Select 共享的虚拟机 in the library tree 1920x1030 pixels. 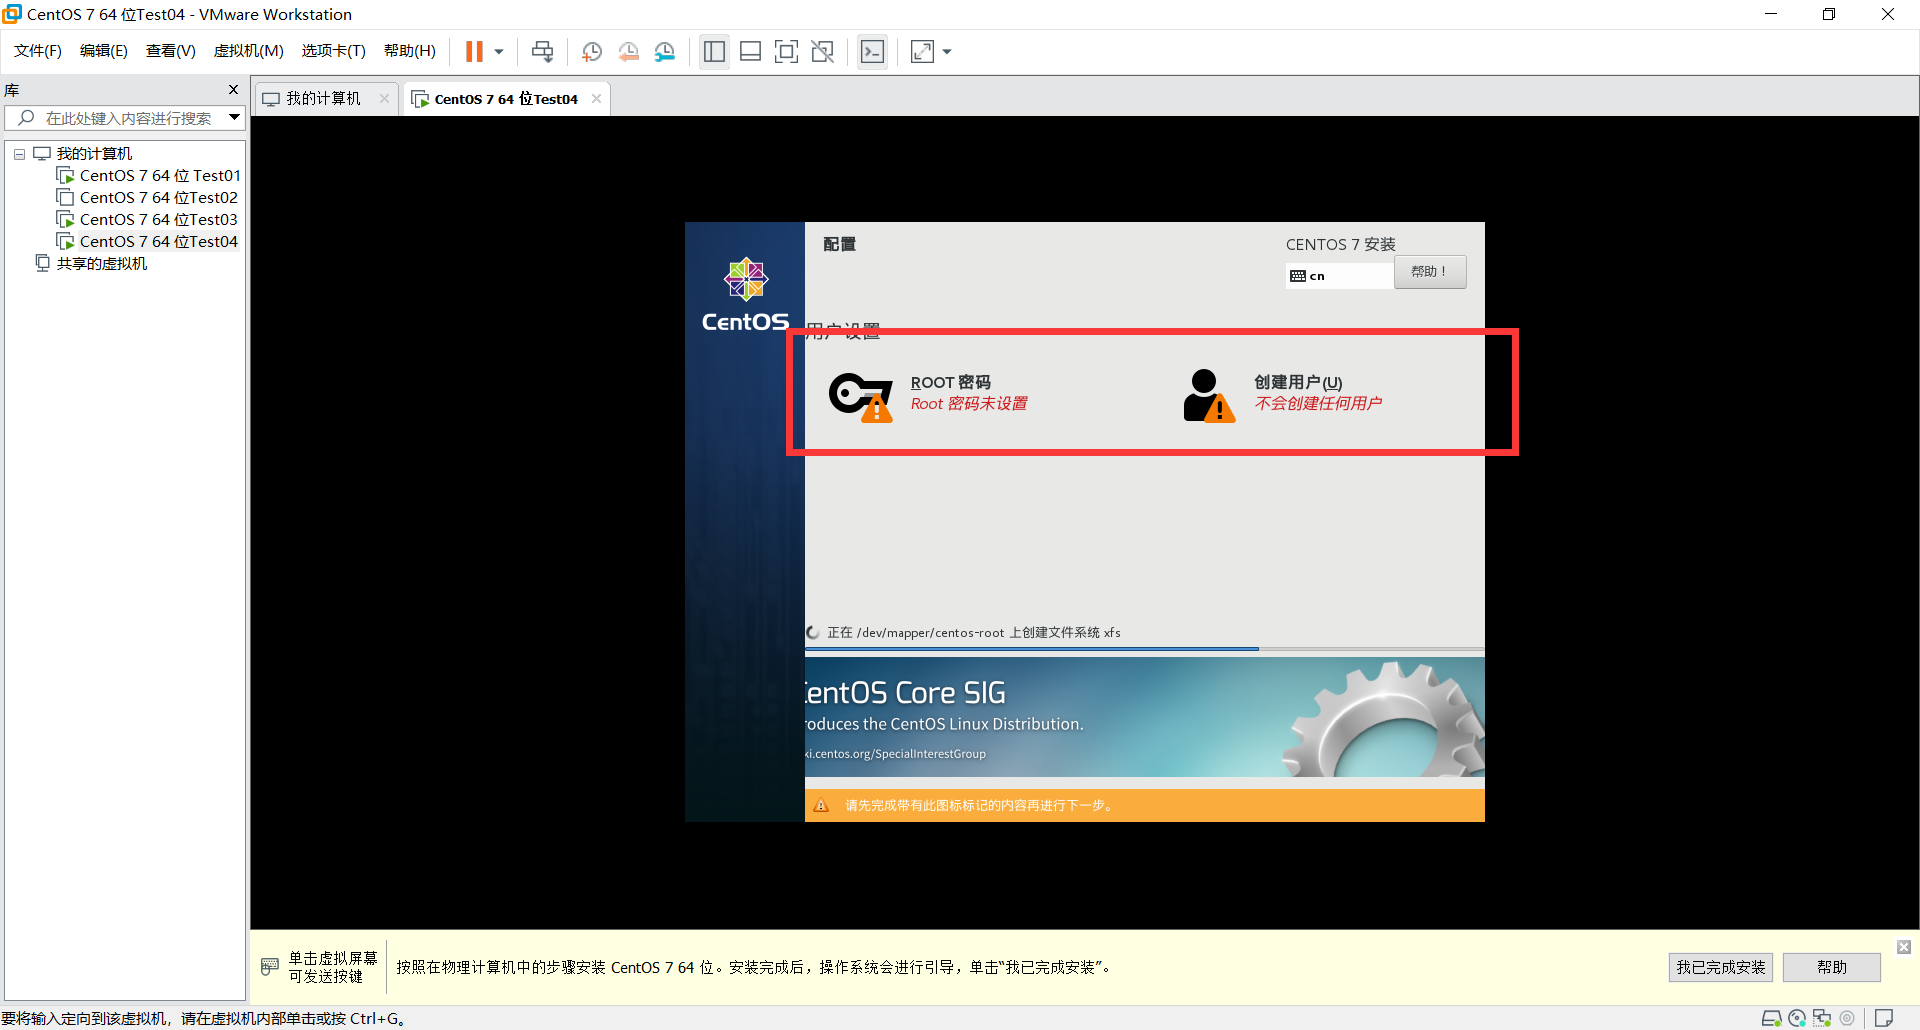(102, 264)
